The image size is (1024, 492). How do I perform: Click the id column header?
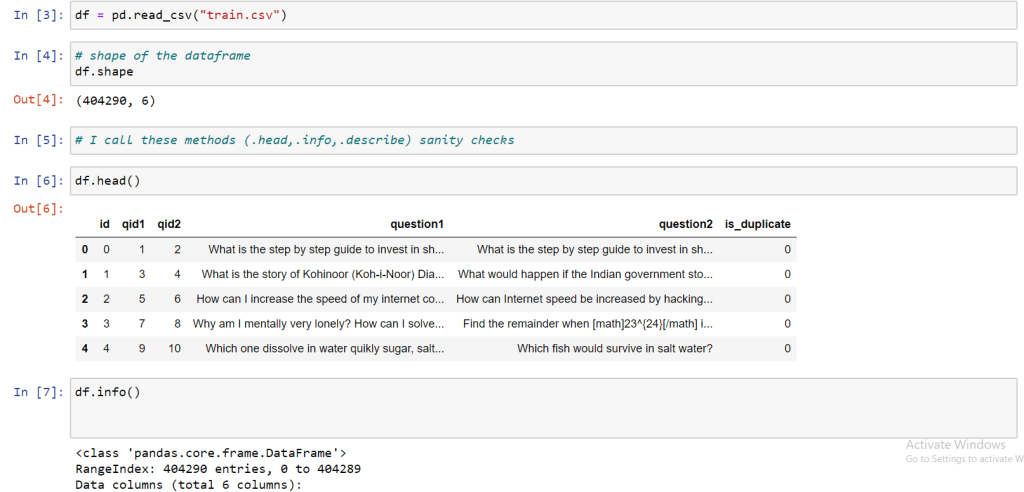pyautogui.click(x=104, y=225)
